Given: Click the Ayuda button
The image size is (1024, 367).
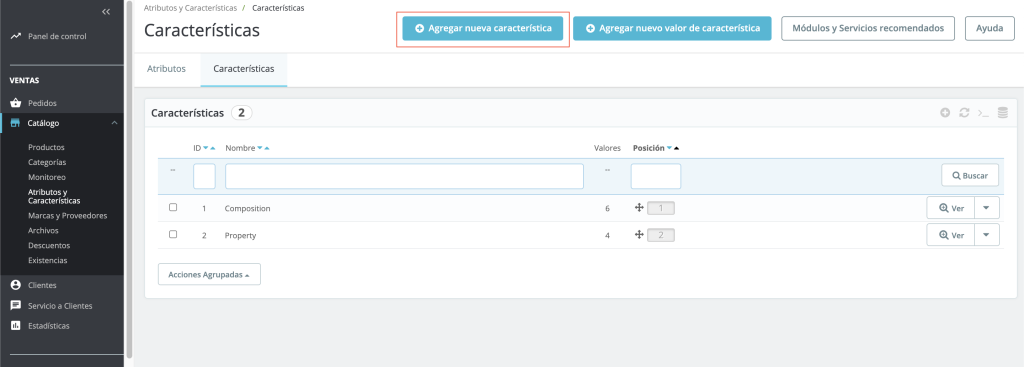Looking at the screenshot, I should (x=989, y=29).
